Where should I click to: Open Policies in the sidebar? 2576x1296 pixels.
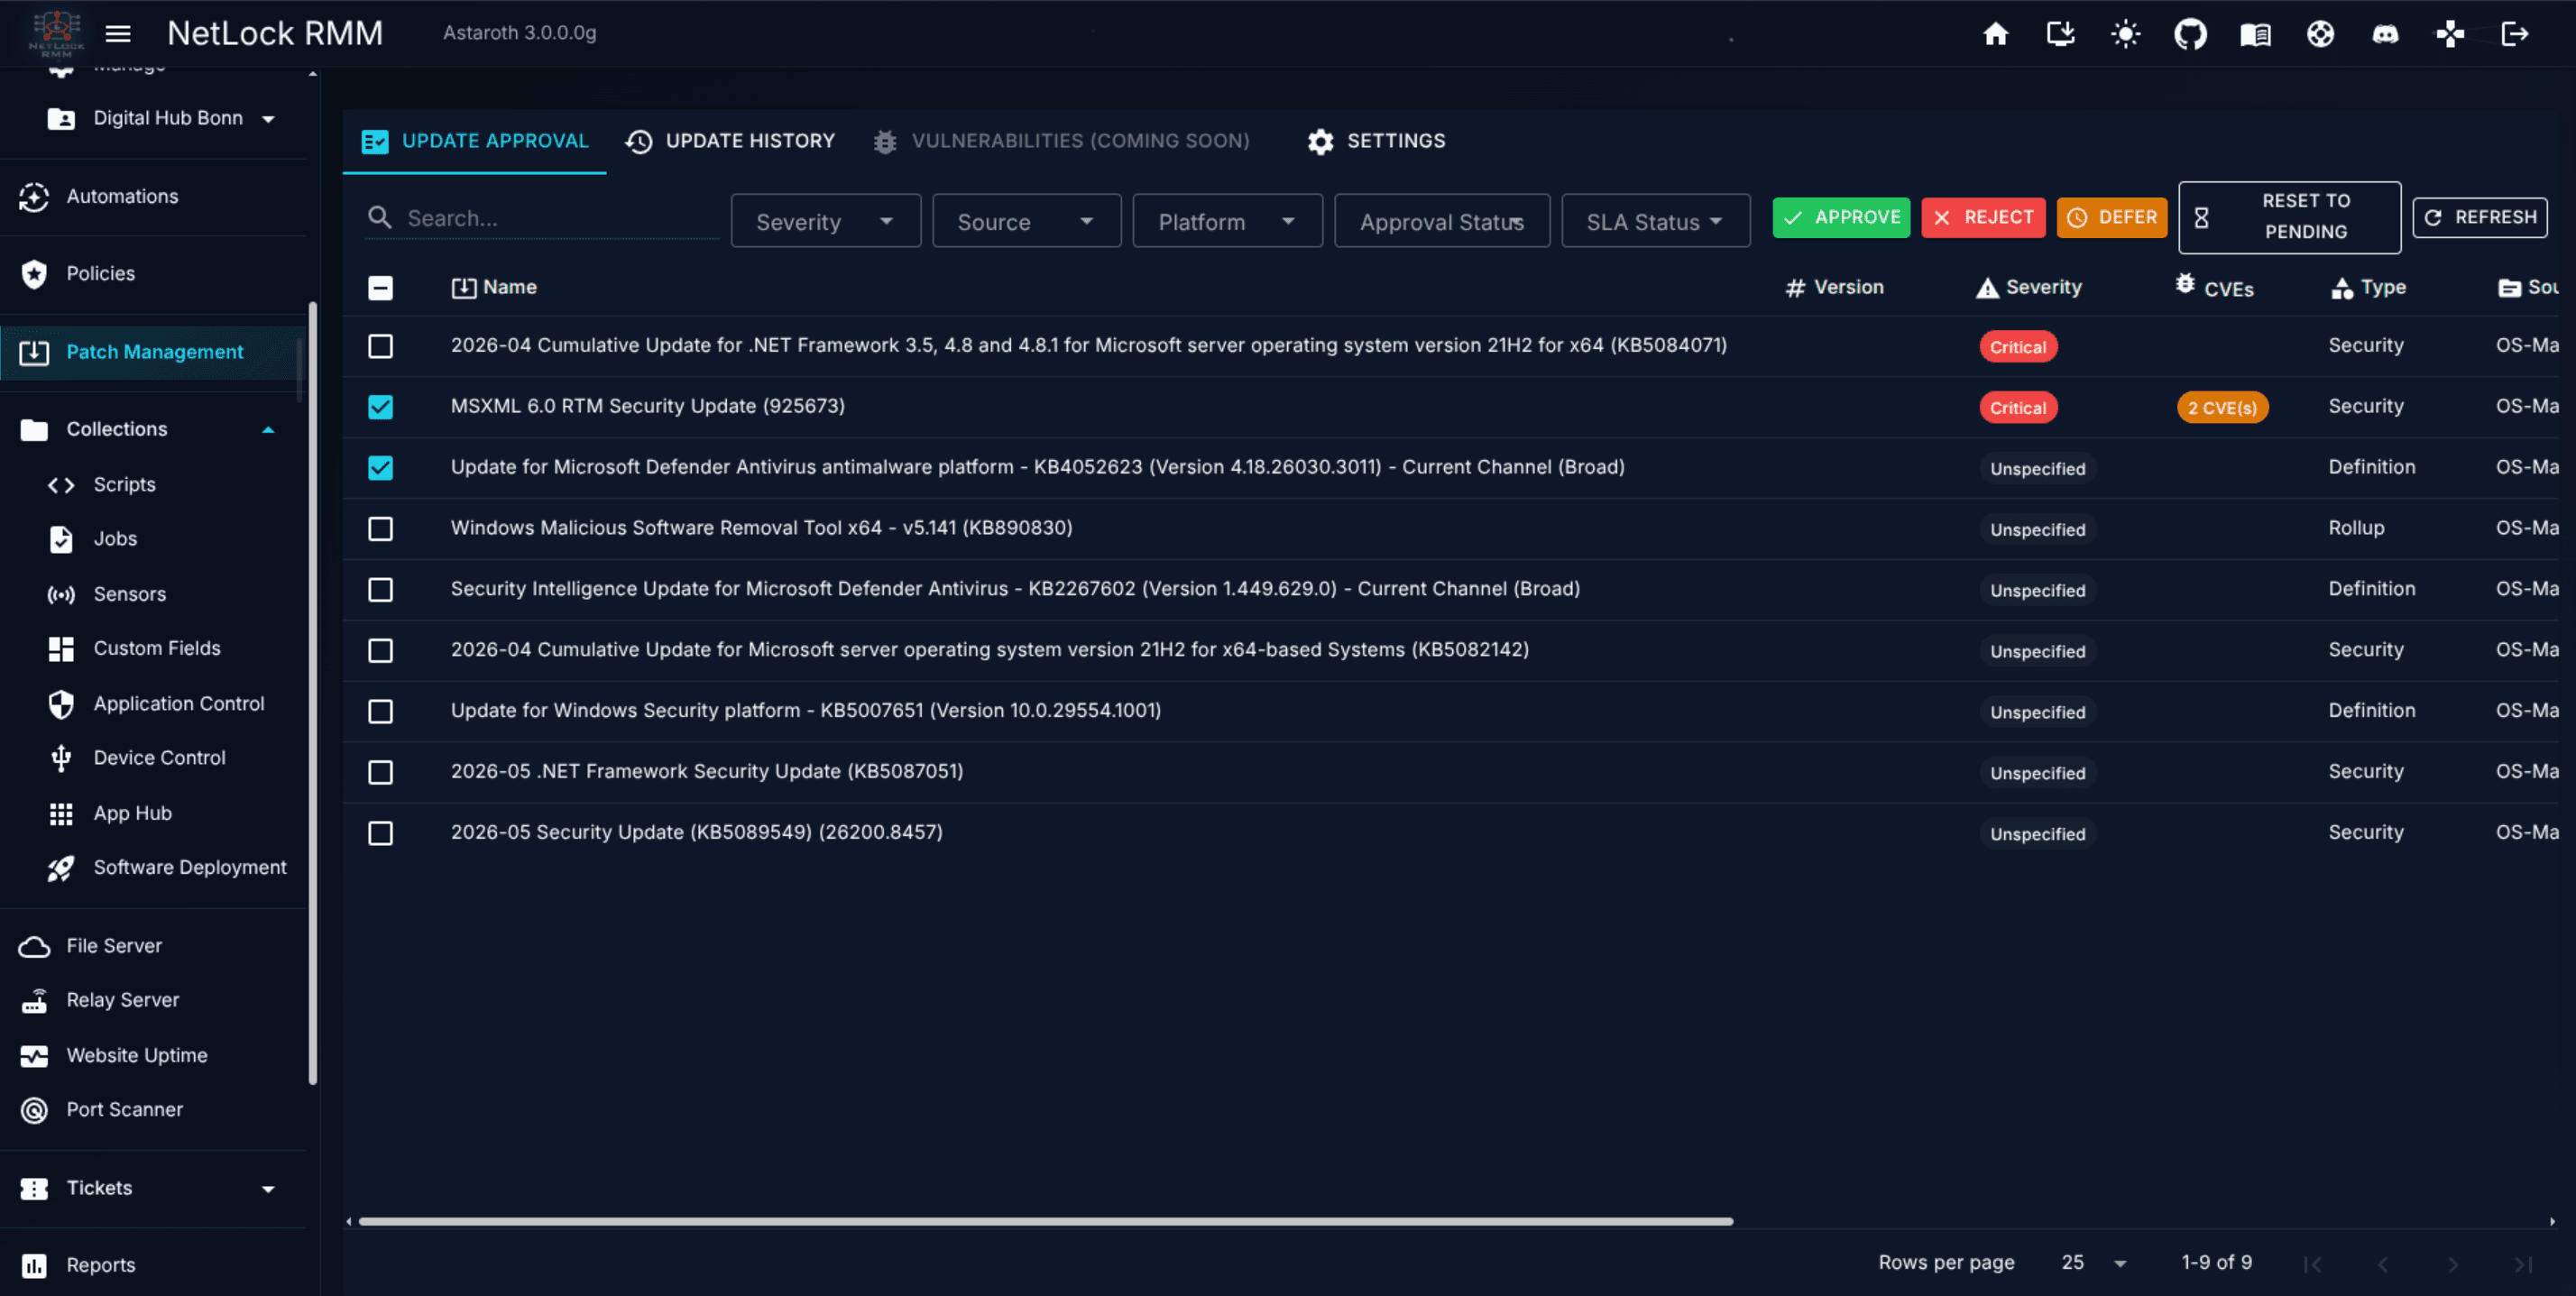tap(153, 274)
